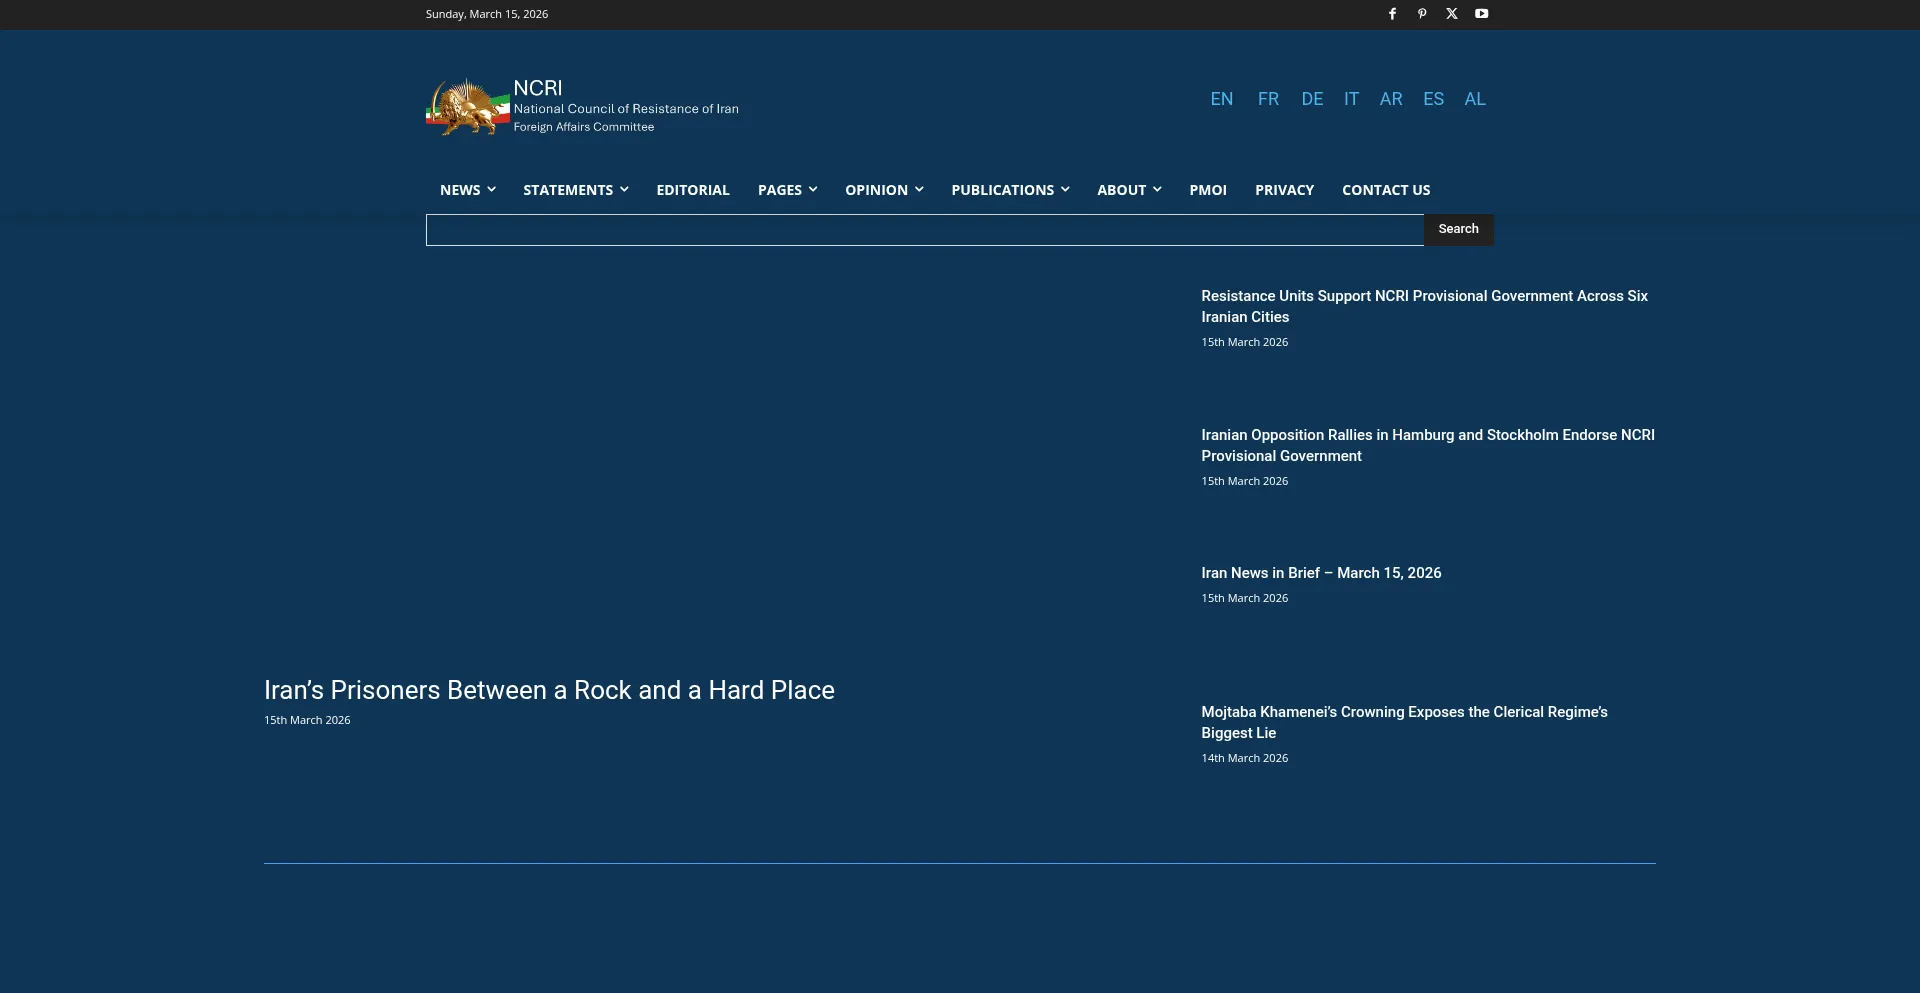Image resolution: width=1920 pixels, height=993 pixels.
Task: Read Mojtaba Khamenei's Crowning article
Action: pyautogui.click(x=1404, y=722)
